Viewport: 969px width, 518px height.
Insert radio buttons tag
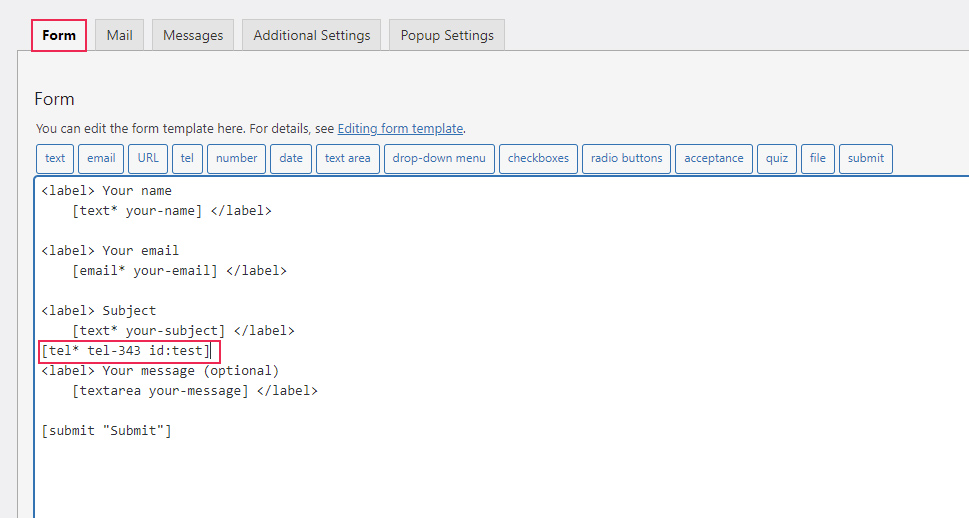tap(626, 158)
